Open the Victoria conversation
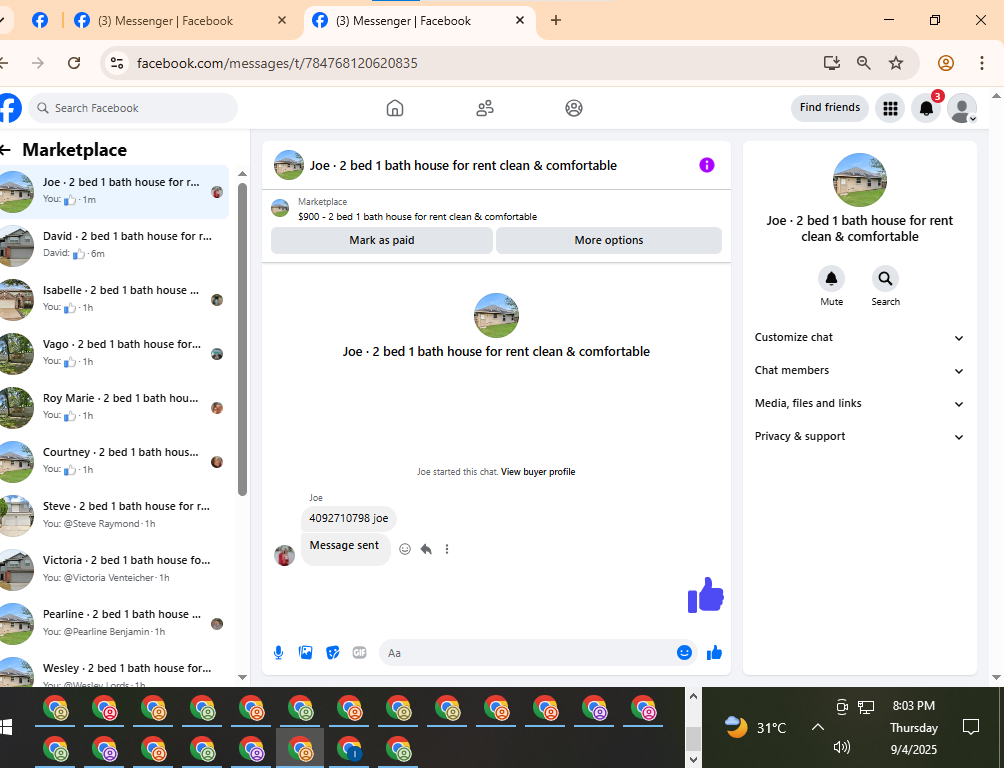Screen dimensions: 1004x768 click(x=114, y=569)
